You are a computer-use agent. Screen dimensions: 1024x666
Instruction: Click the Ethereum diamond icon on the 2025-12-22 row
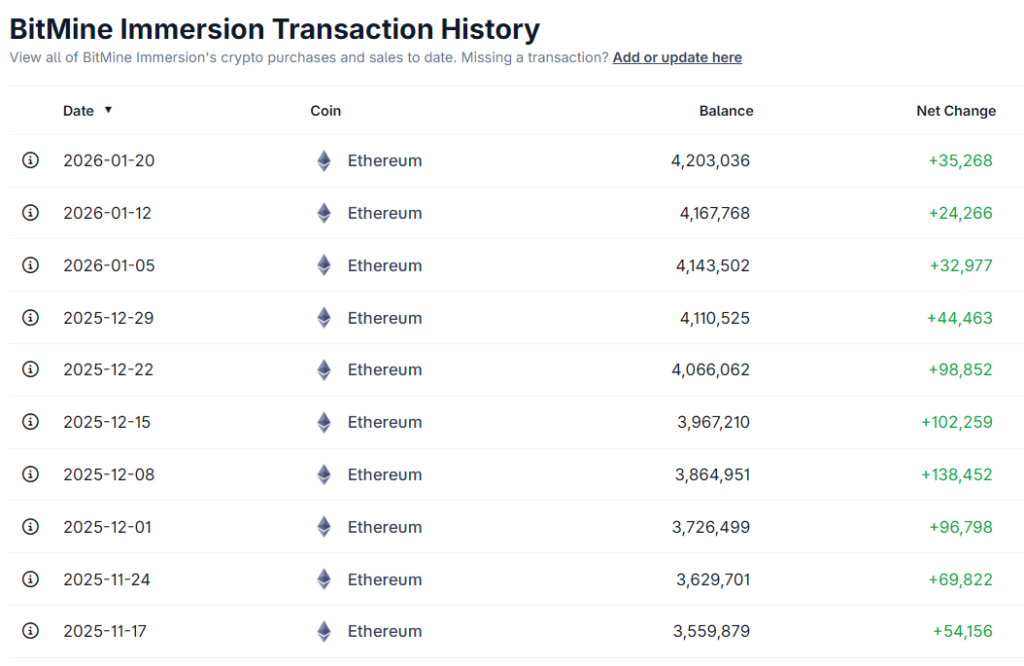point(323,369)
